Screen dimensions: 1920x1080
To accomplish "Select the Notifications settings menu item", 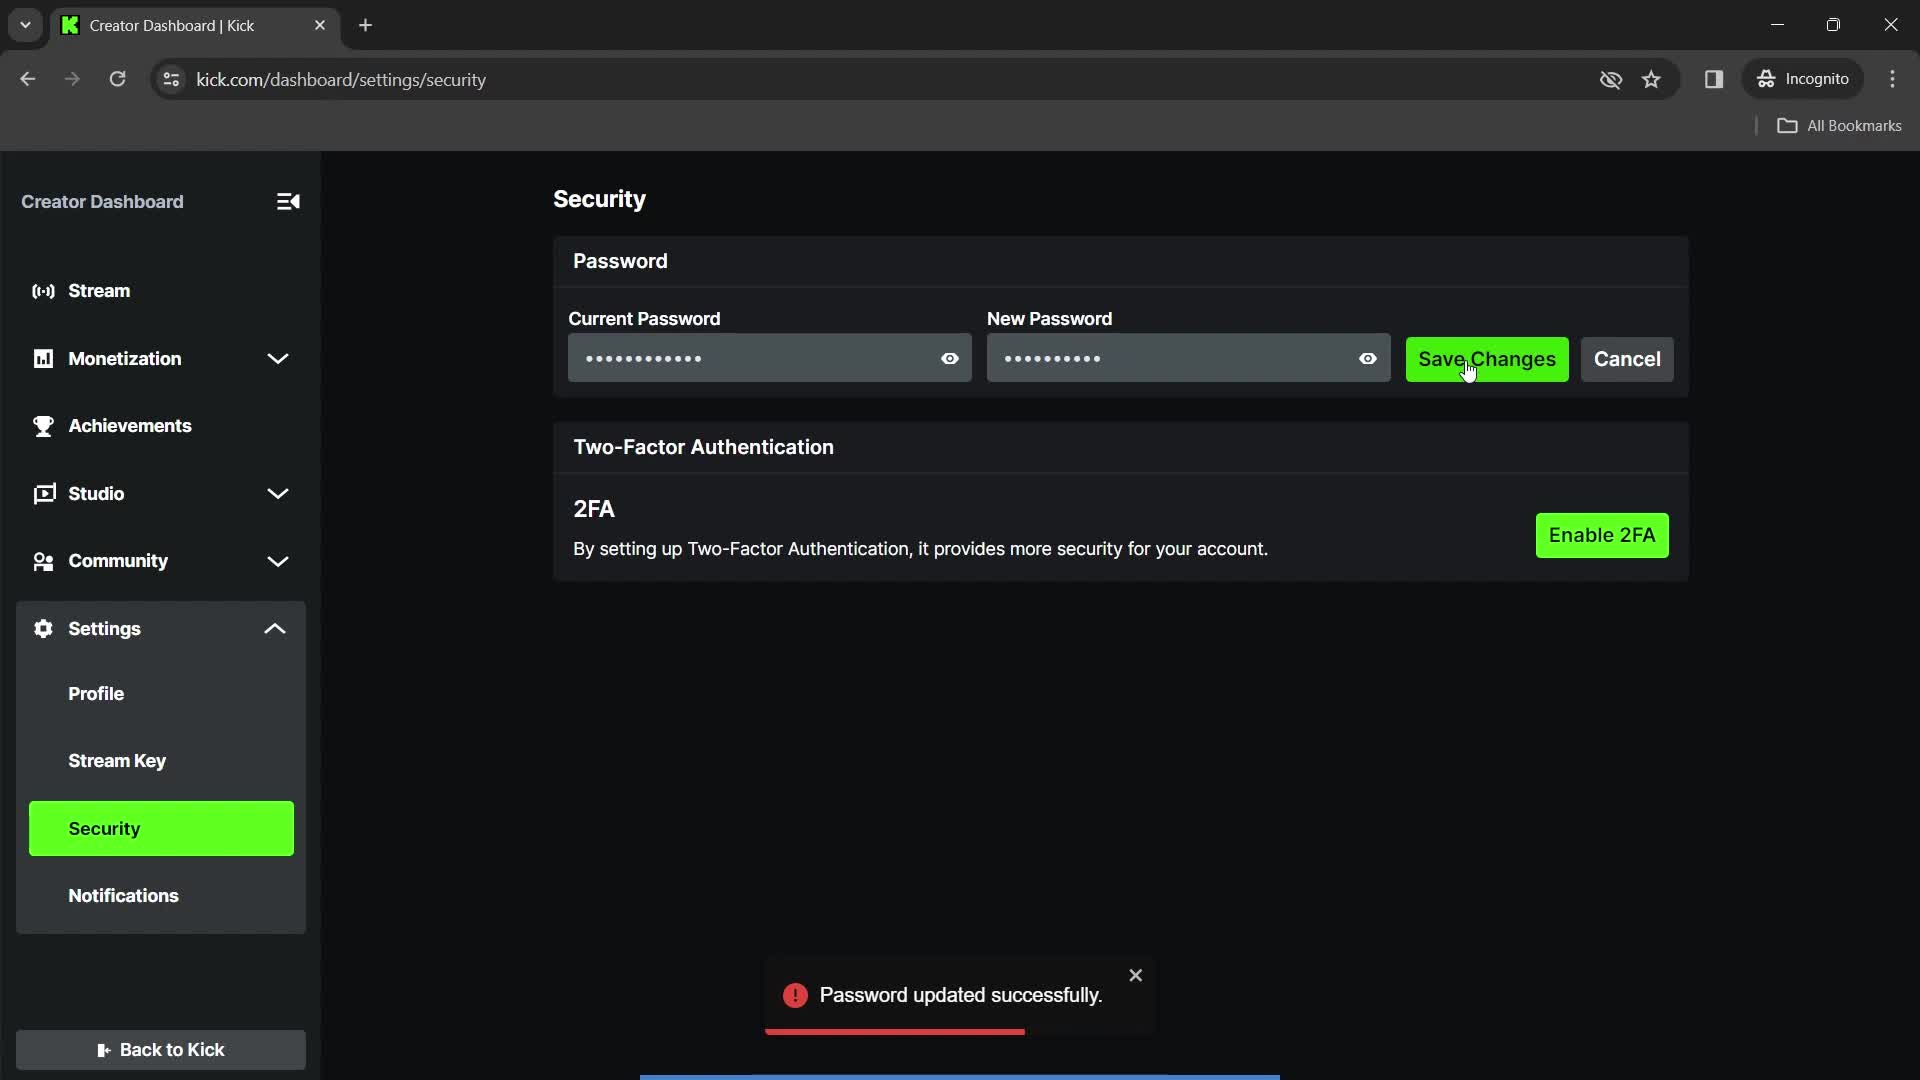I will [124, 894].
